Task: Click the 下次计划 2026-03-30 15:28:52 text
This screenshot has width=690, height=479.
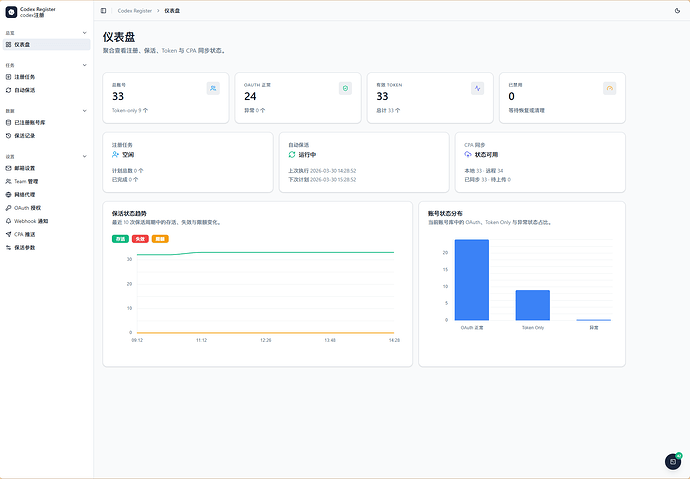Action: [322, 179]
